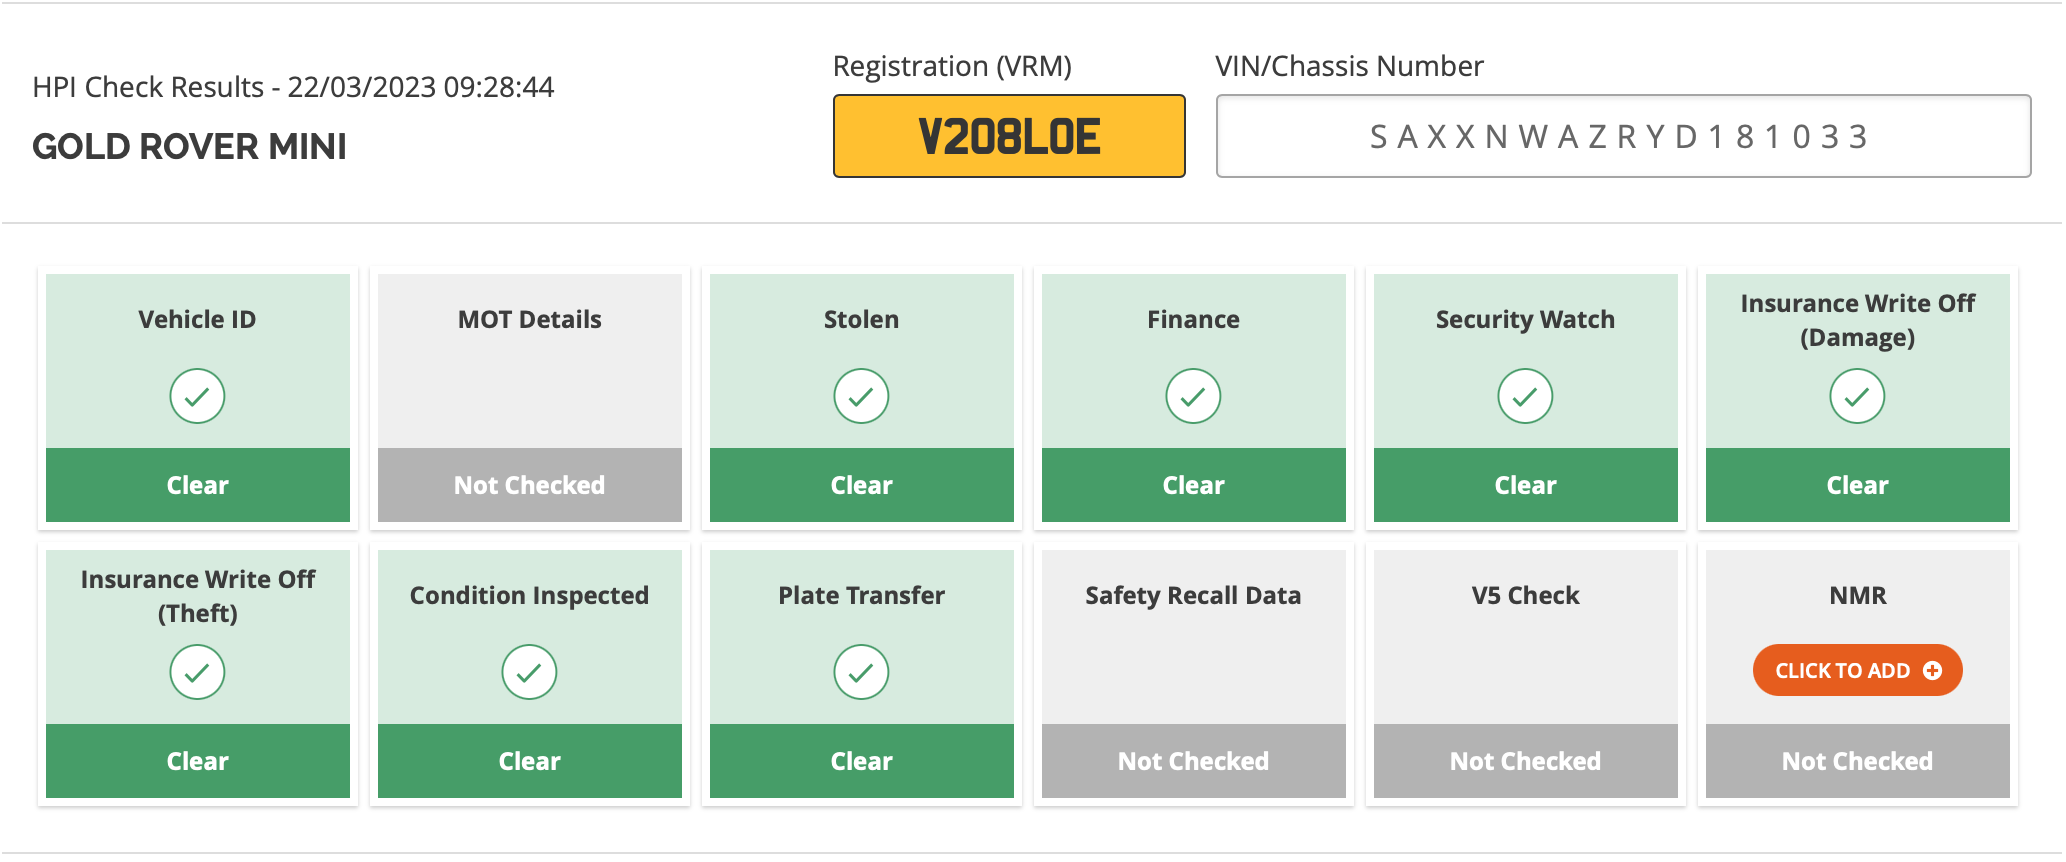Select the VIN/Chassis Number field

[1623, 136]
